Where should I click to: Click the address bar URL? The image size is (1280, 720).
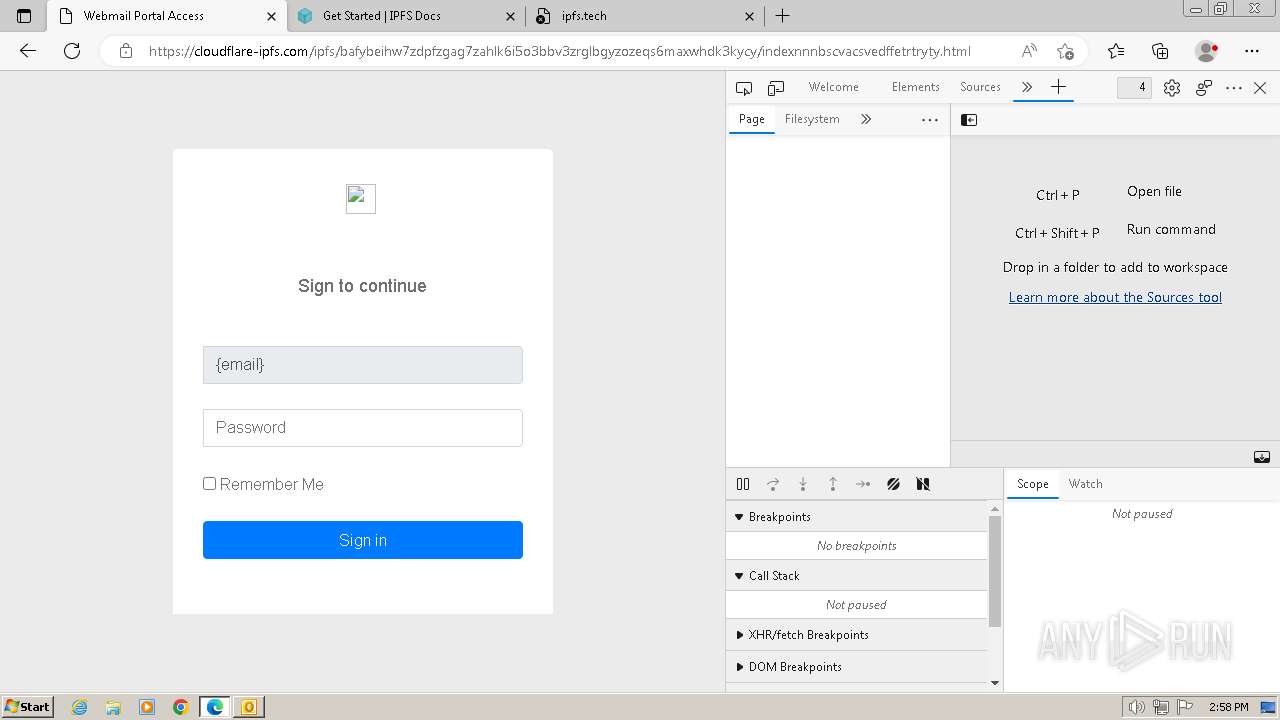(559, 51)
